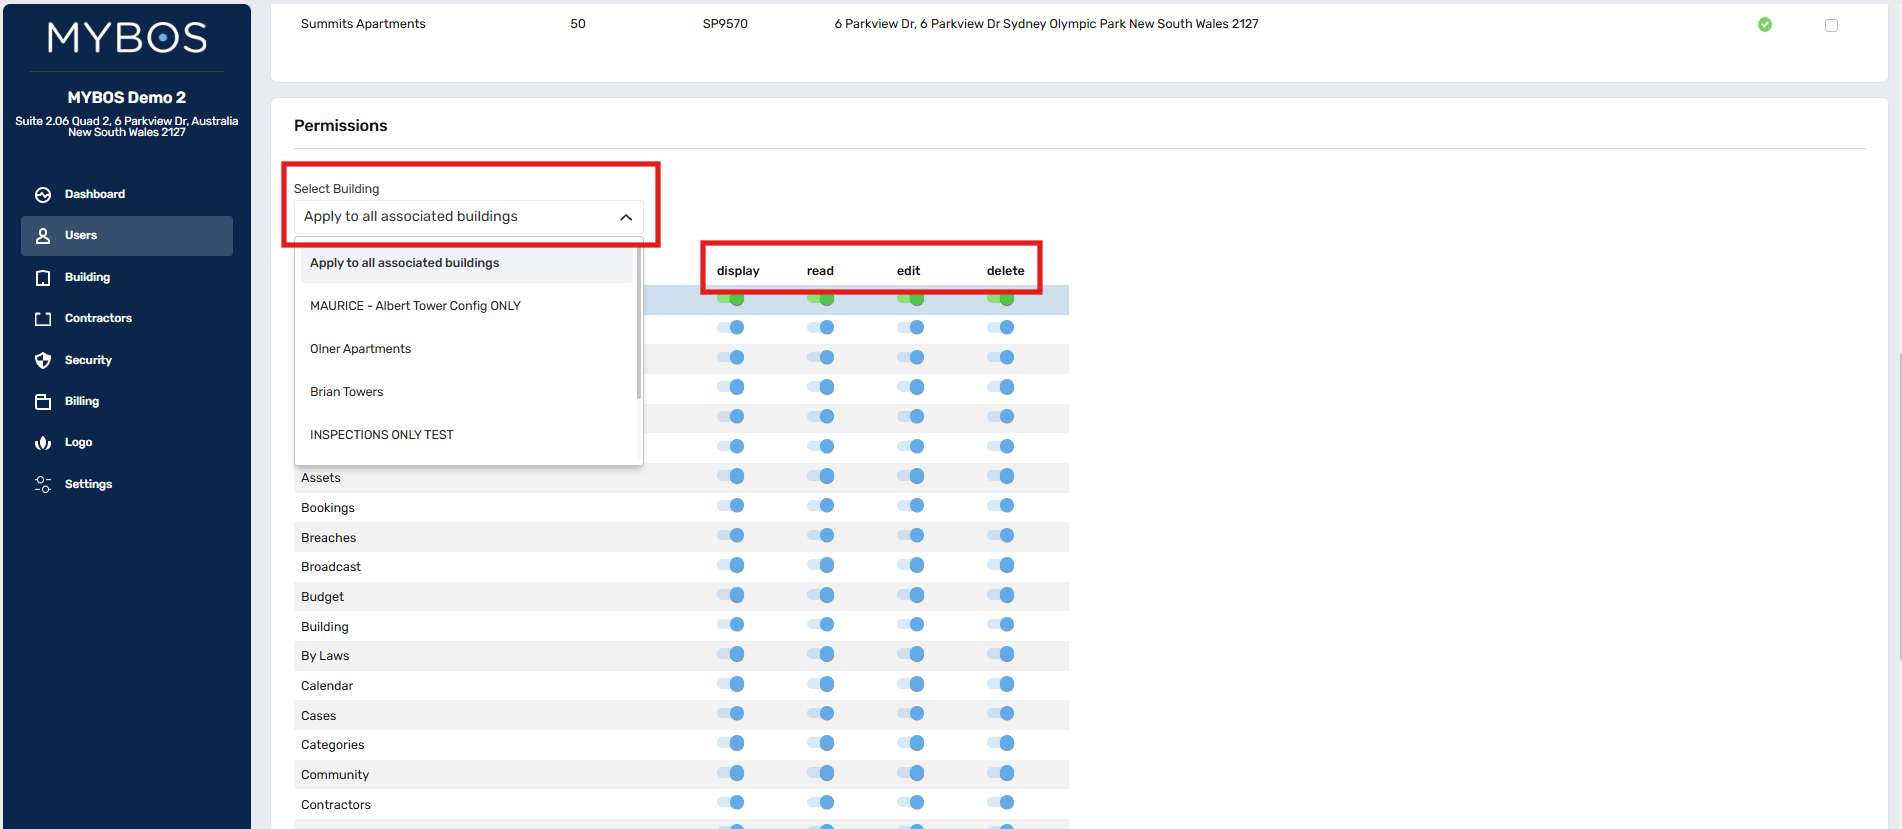Open Contractors from sidebar menu
Viewport: 1902px width, 829px height.
pyautogui.click(x=127, y=319)
